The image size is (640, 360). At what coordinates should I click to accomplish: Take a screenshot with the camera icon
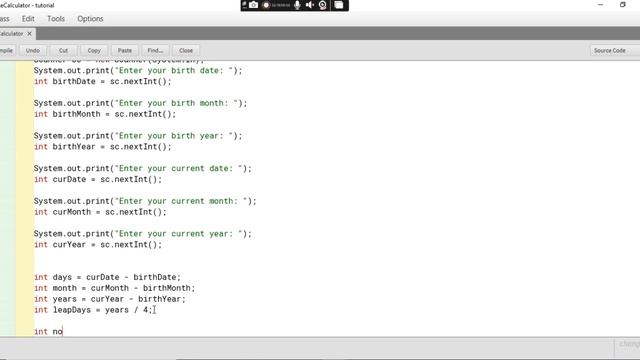[253, 5]
